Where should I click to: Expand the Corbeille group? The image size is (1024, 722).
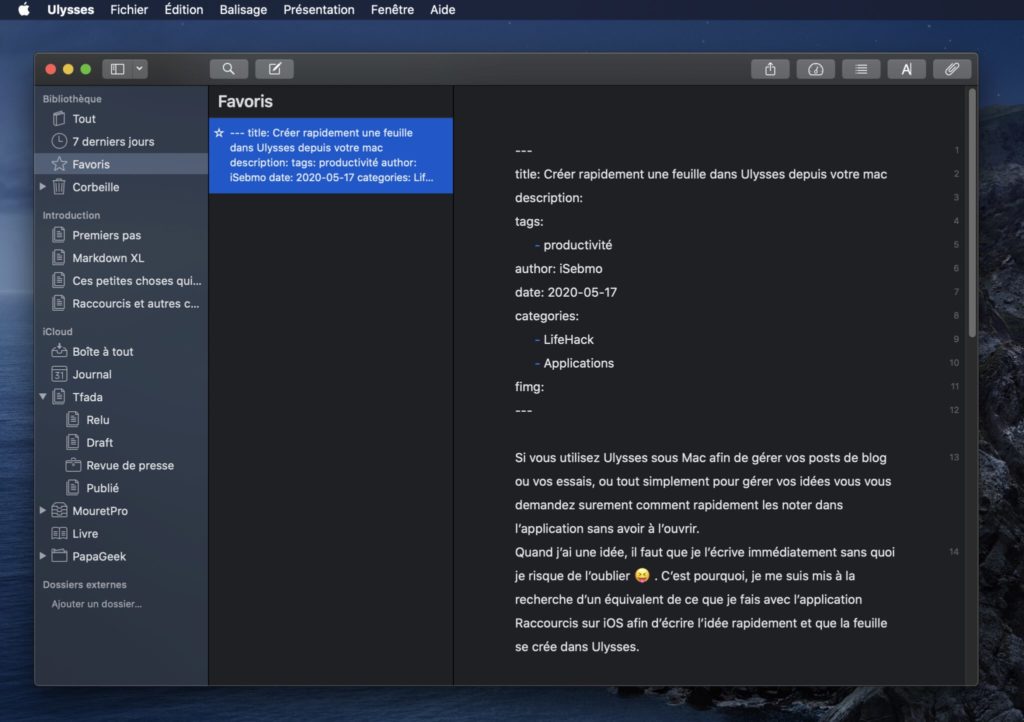tap(42, 187)
